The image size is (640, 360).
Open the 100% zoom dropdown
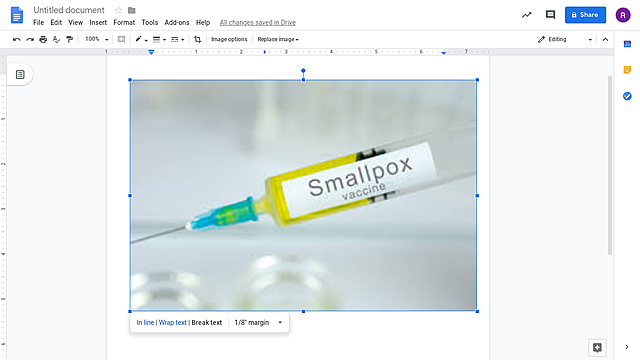click(x=97, y=39)
